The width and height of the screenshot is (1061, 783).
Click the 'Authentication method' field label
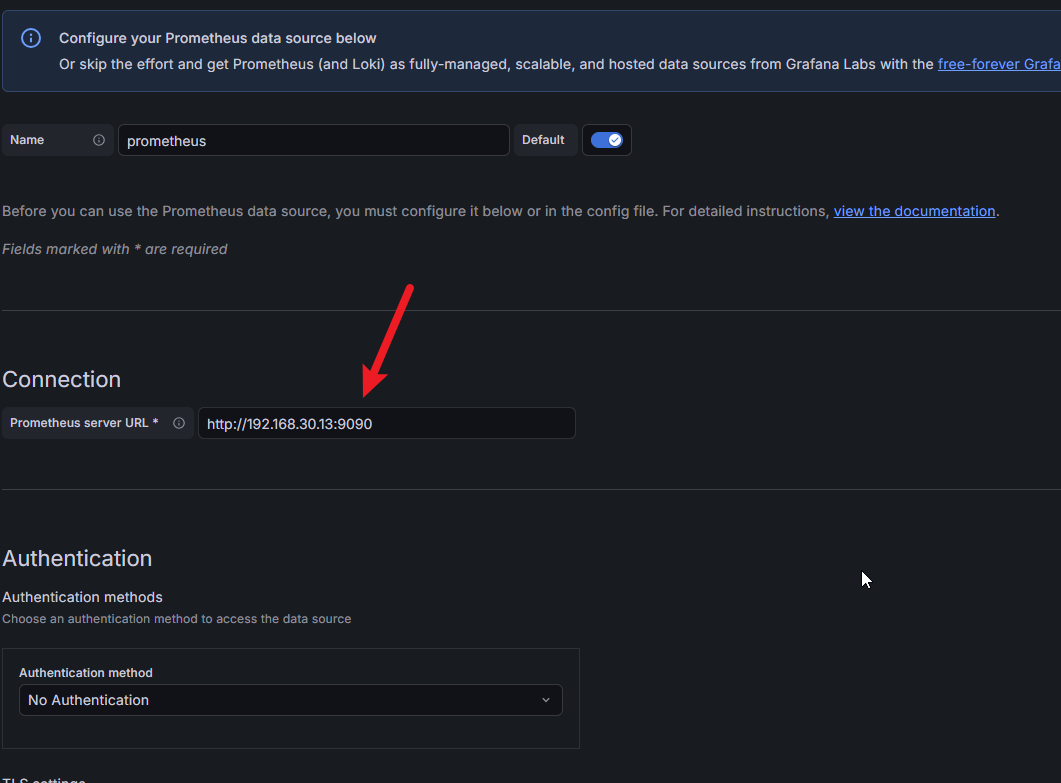pyautogui.click(x=86, y=673)
